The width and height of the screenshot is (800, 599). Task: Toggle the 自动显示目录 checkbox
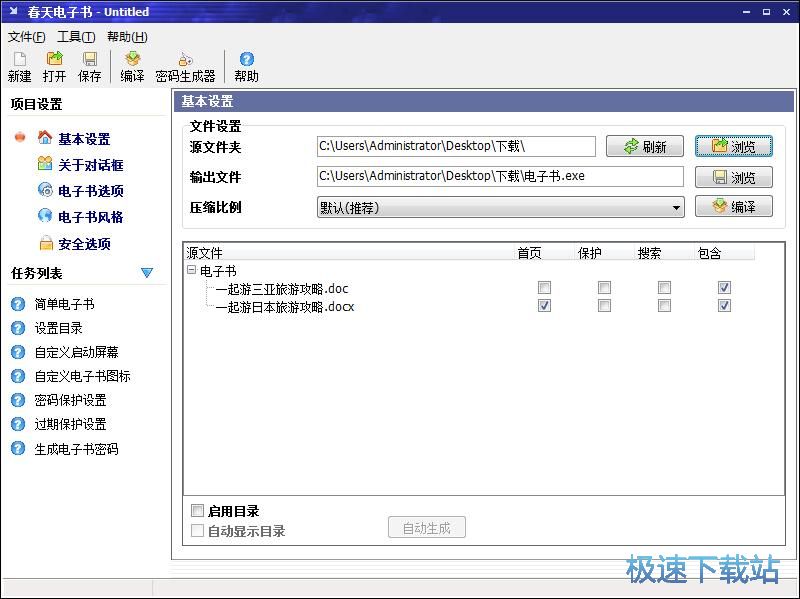tap(197, 531)
